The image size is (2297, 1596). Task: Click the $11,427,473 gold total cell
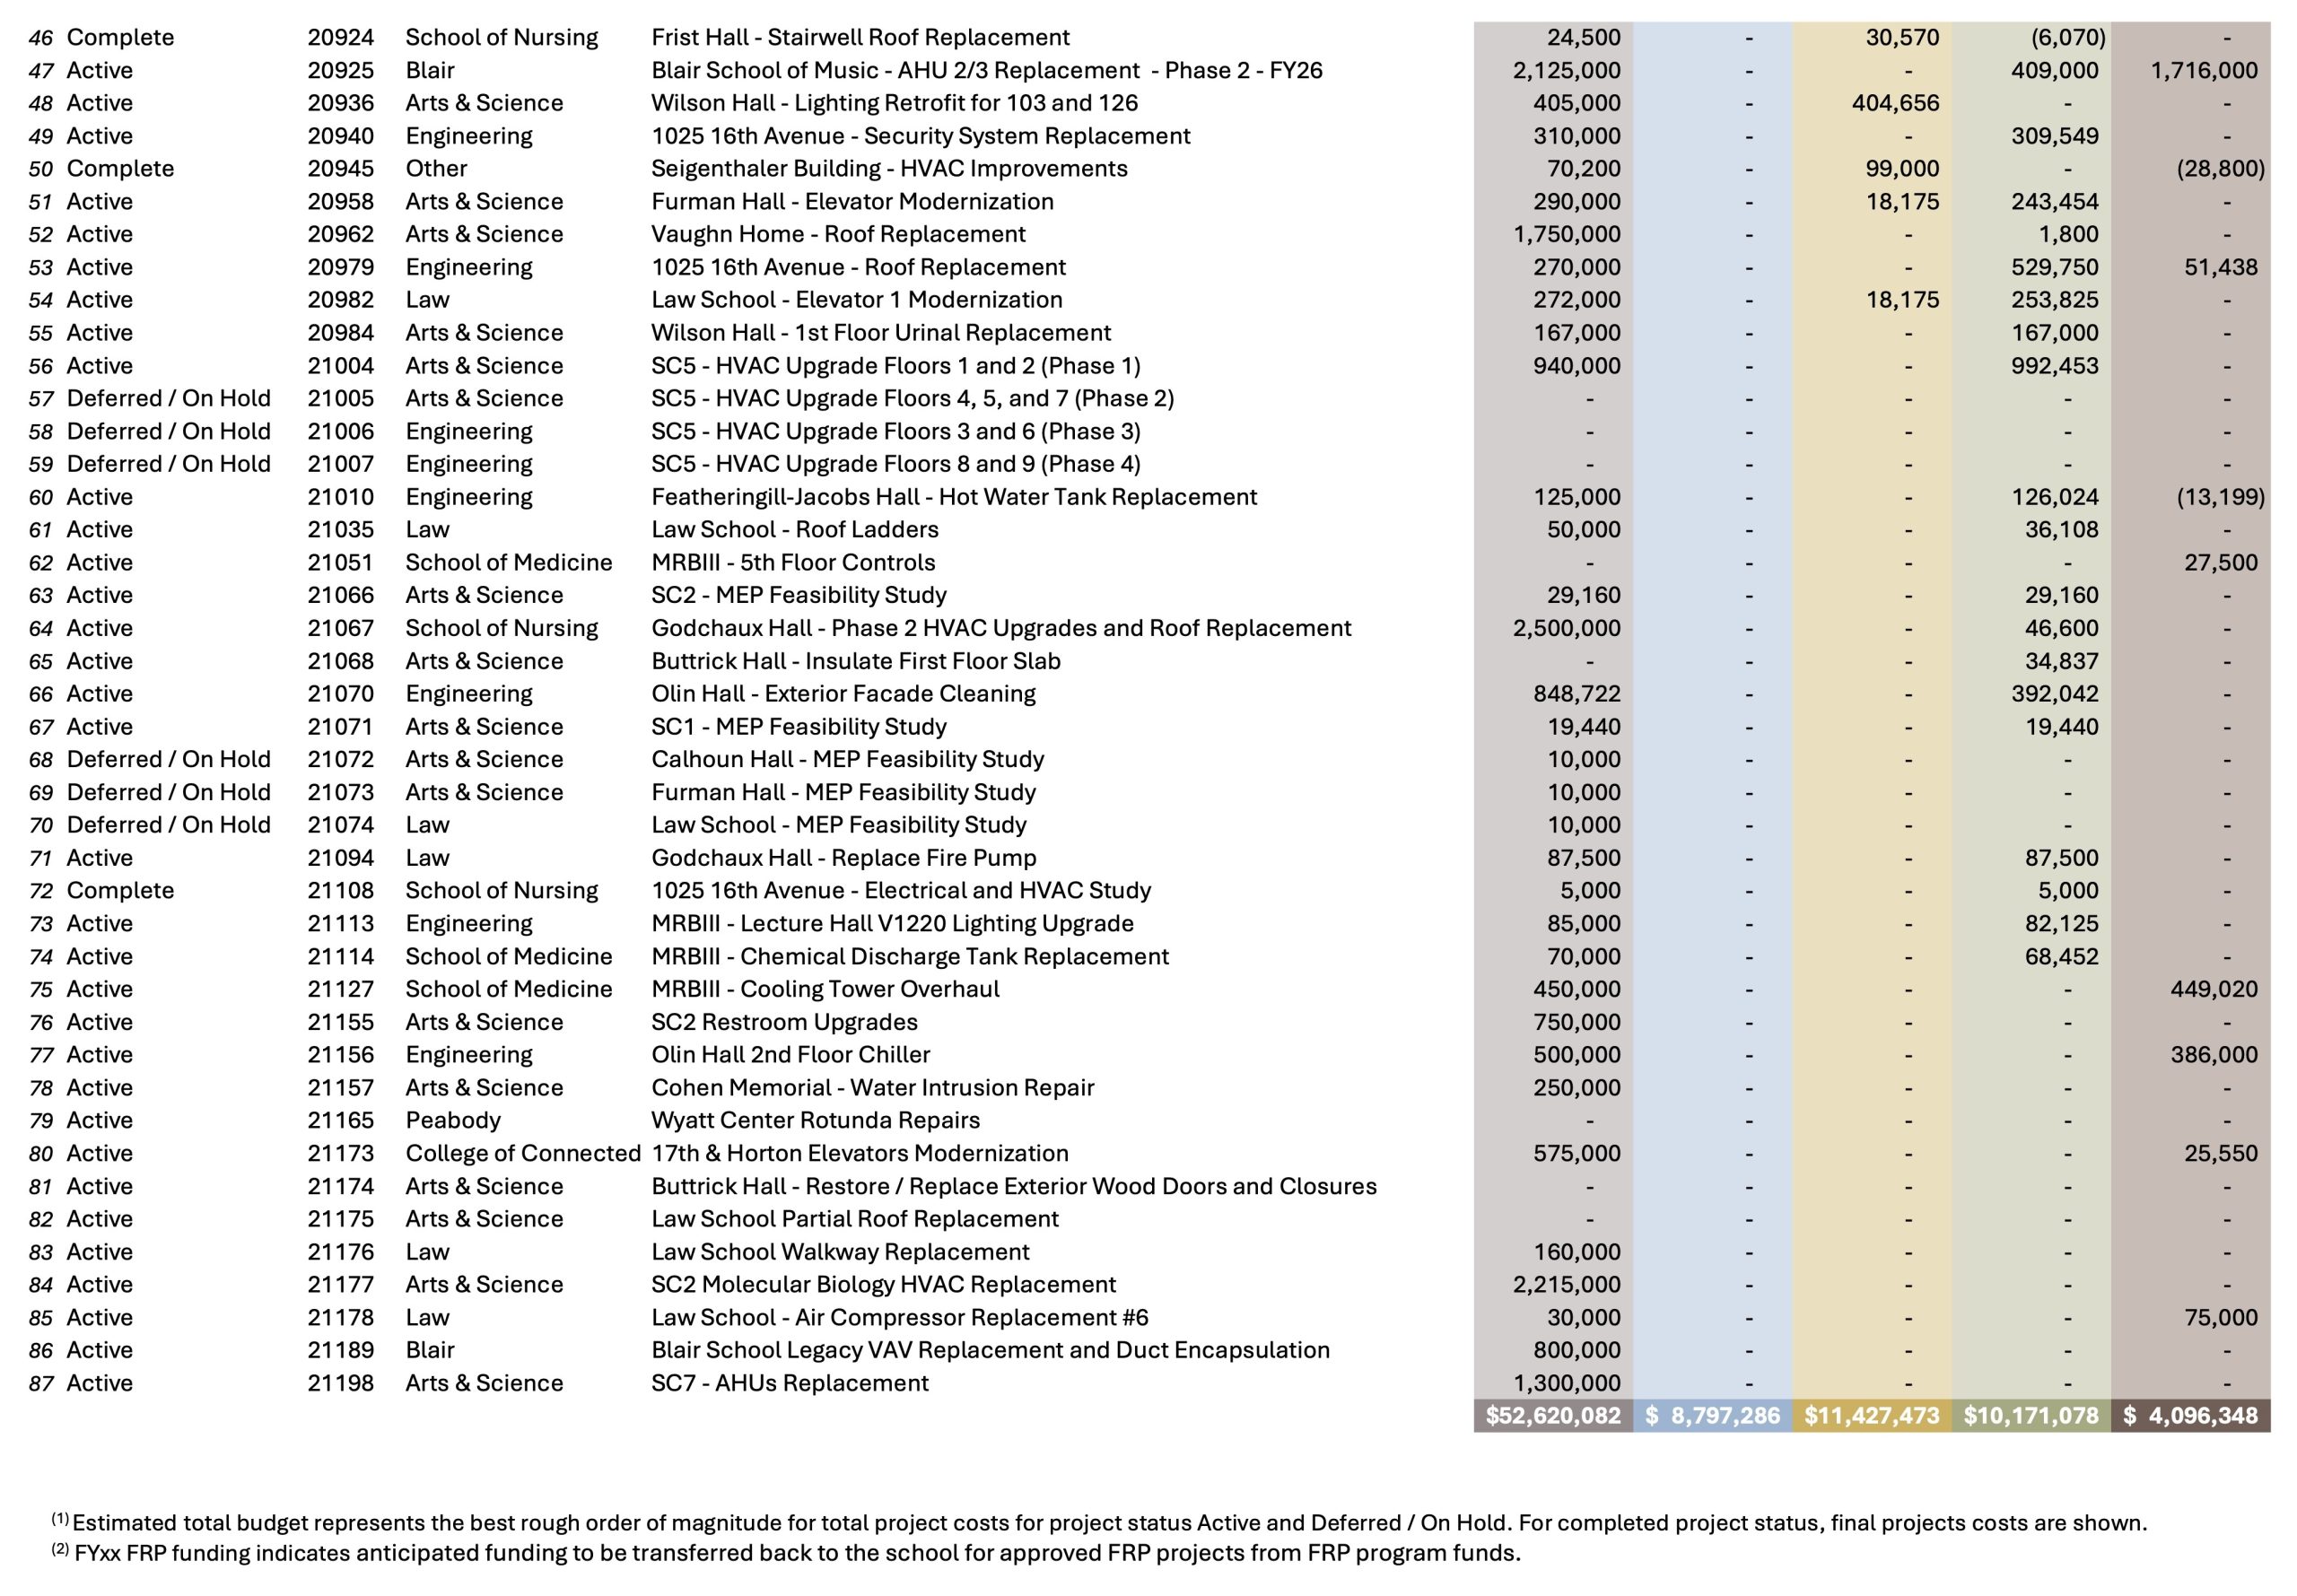point(1871,1415)
